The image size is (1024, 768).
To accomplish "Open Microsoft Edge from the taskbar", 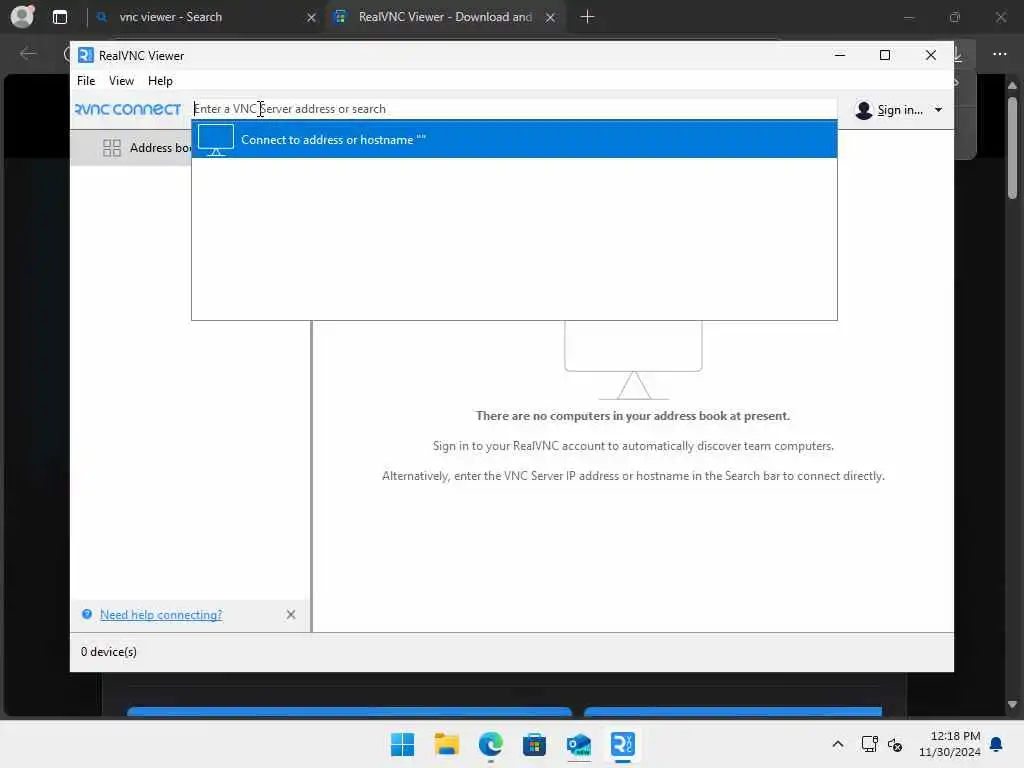I will pyautogui.click(x=490, y=744).
